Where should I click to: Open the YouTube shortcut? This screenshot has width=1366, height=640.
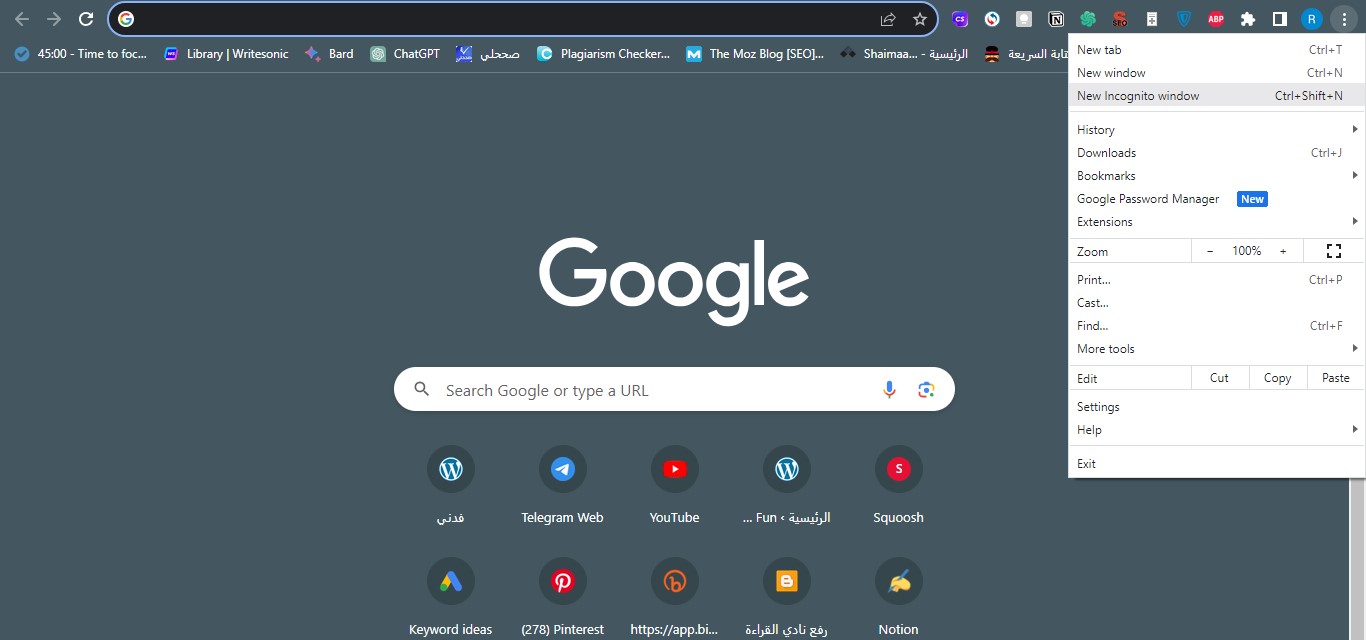pyautogui.click(x=674, y=485)
